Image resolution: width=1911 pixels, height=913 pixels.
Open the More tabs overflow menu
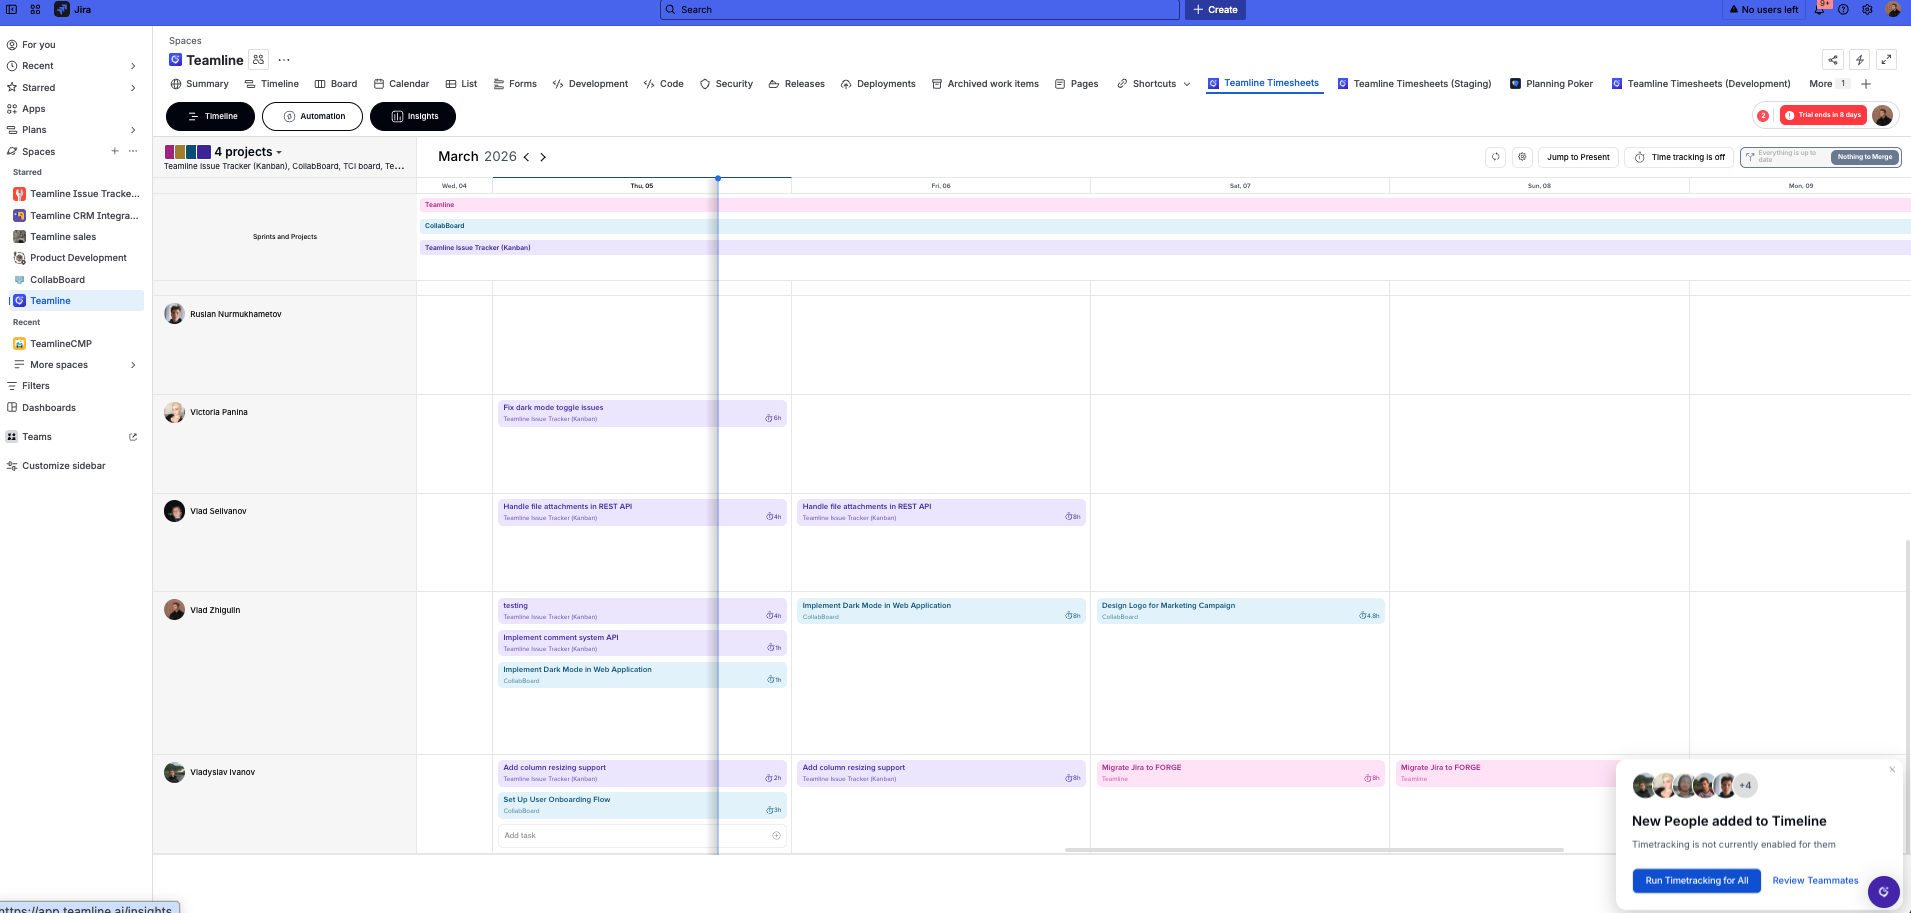click(x=1829, y=84)
